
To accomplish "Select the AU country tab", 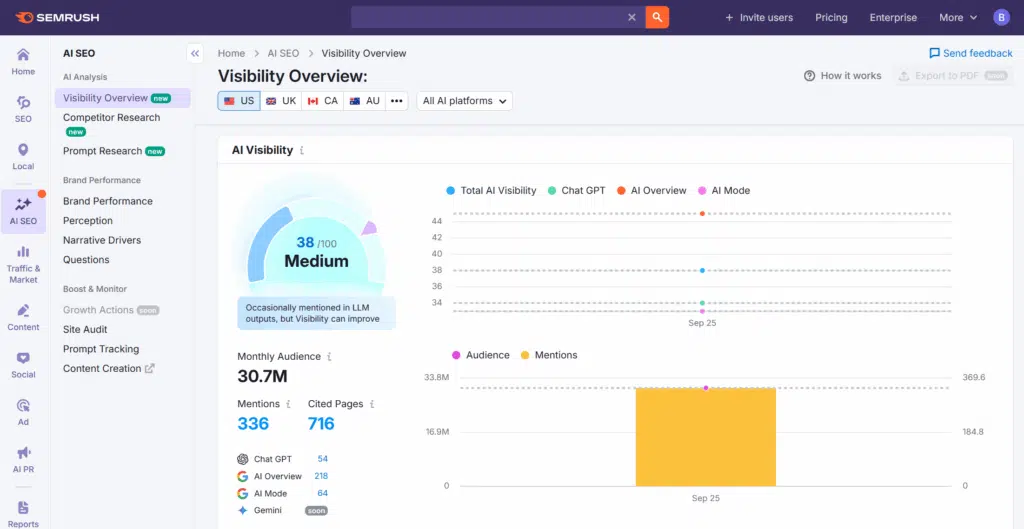I will 364,101.
